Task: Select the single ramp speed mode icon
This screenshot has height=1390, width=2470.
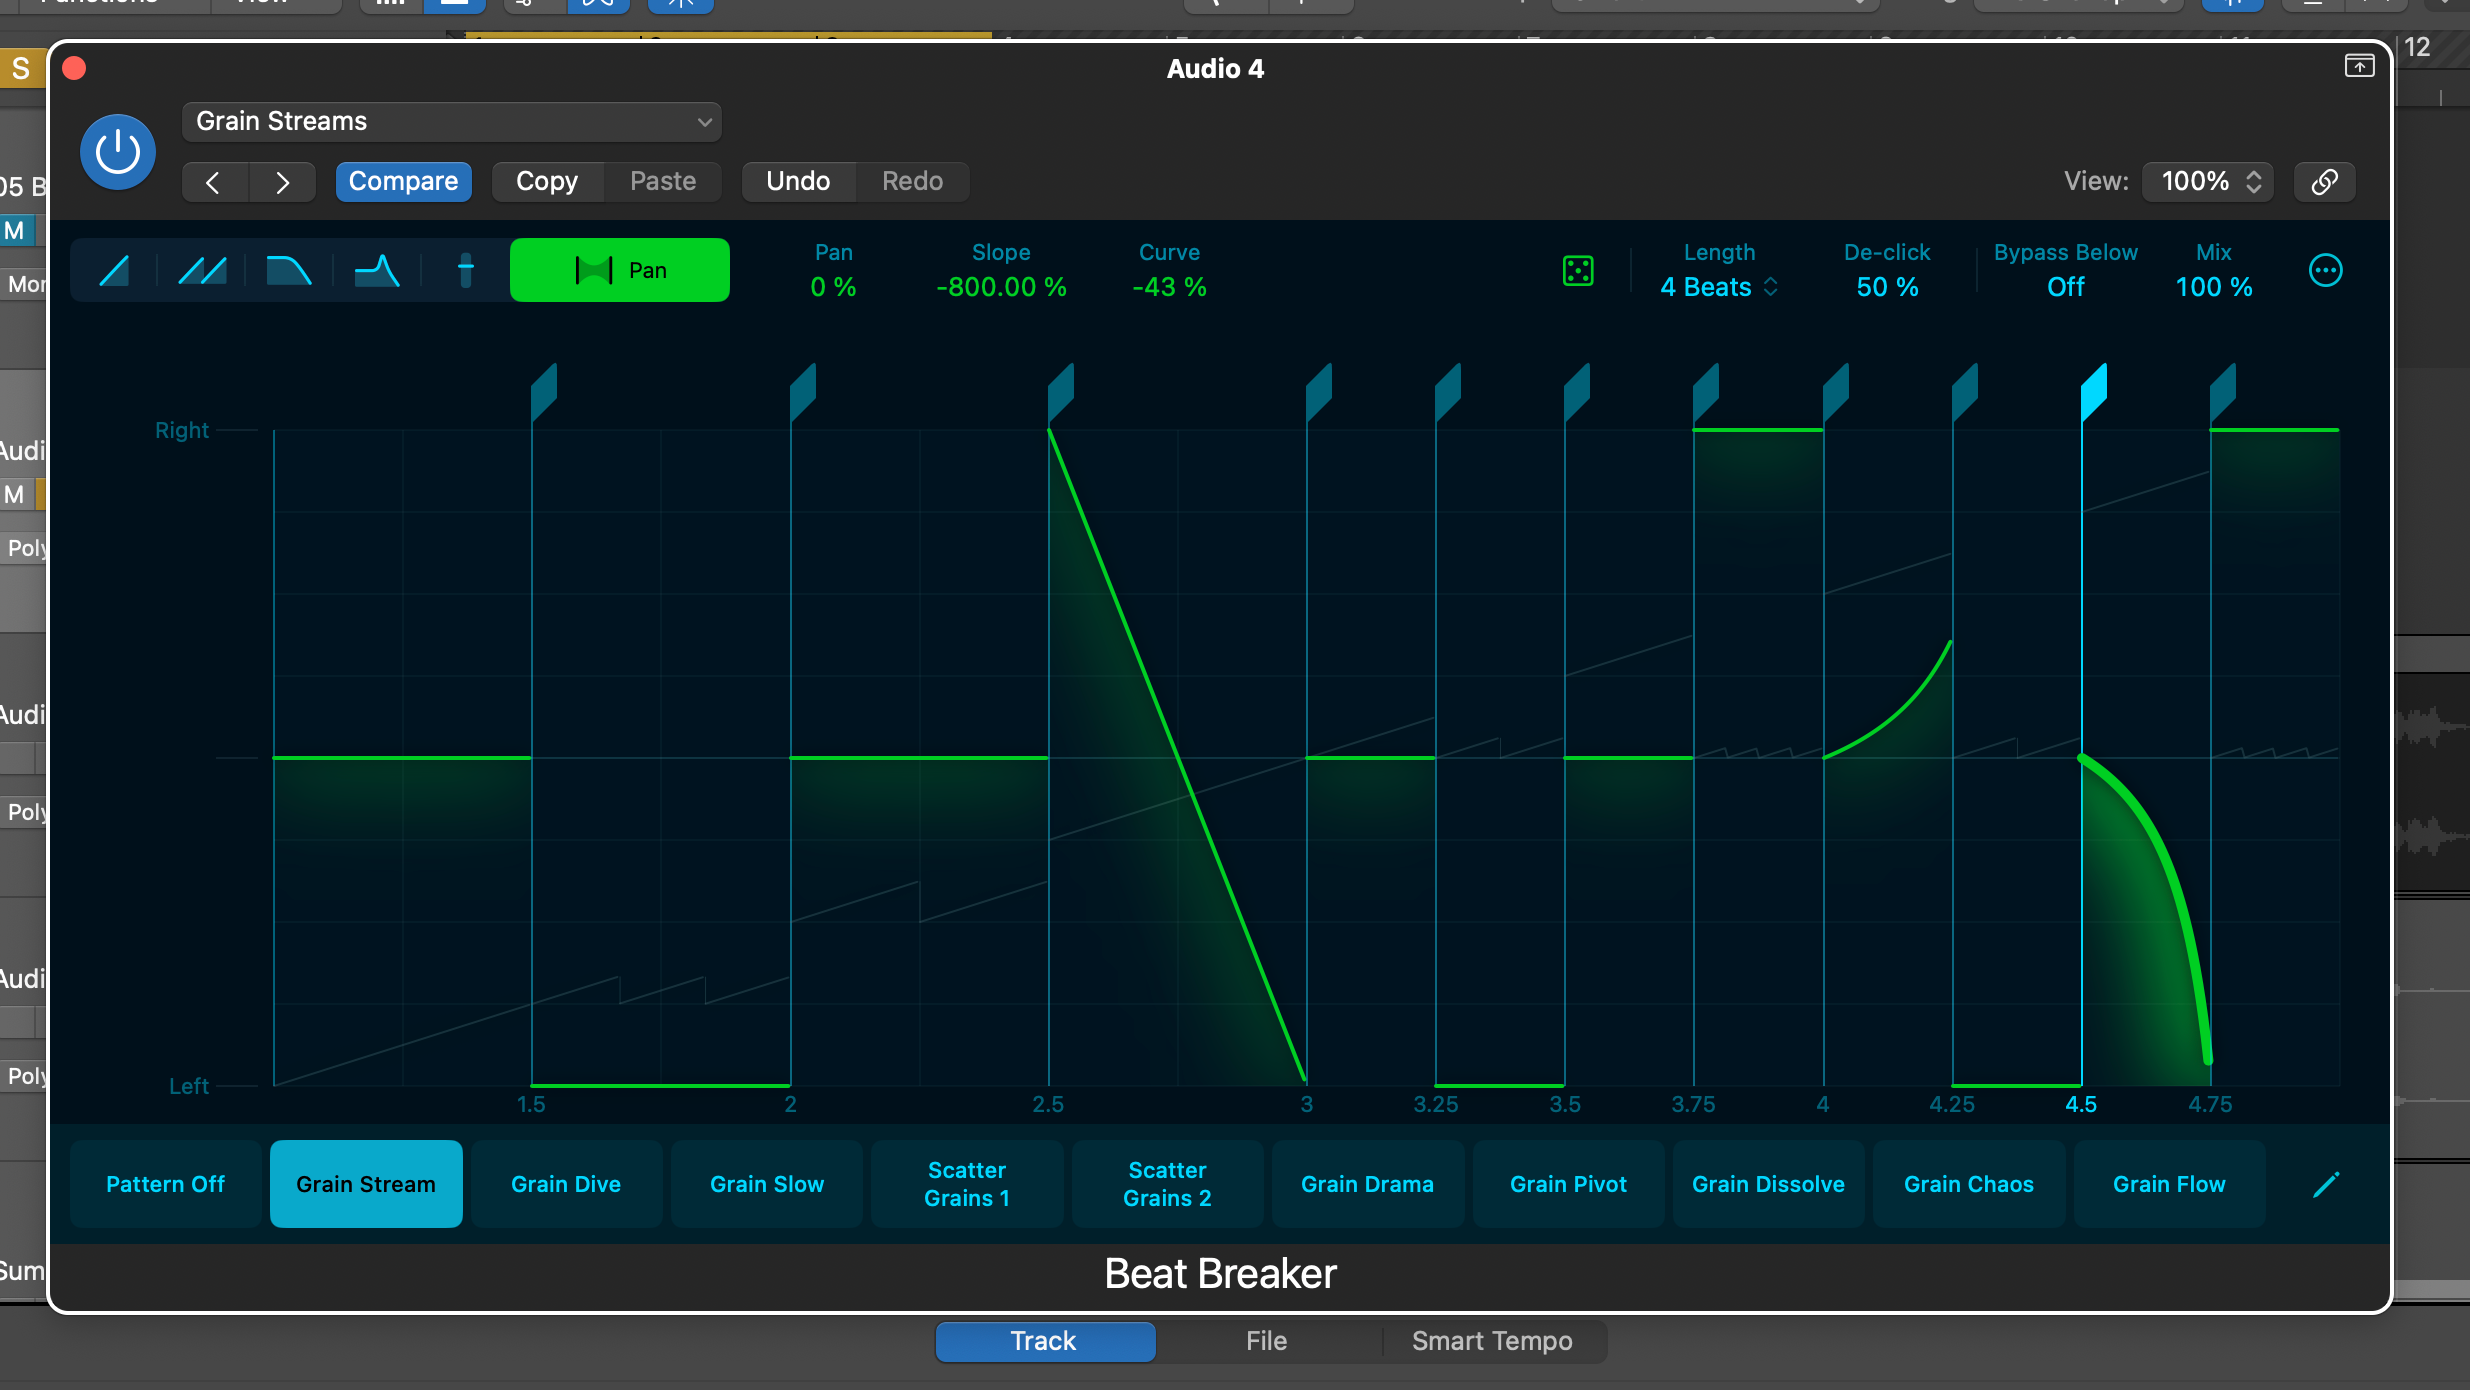Action: click(114, 270)
